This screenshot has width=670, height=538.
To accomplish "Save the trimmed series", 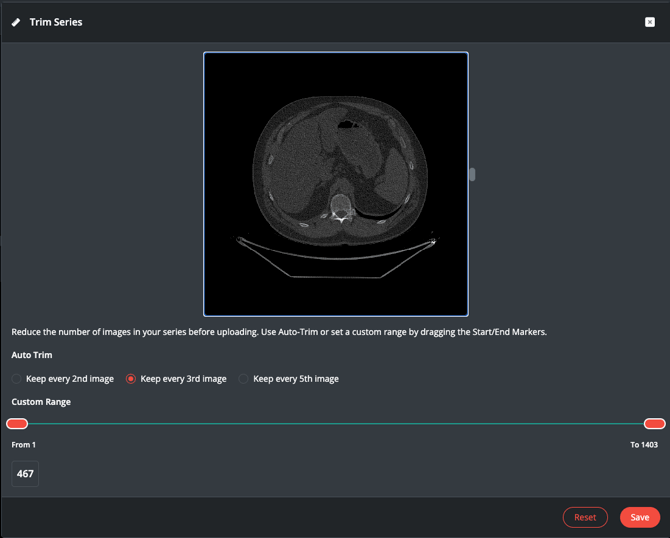I will [x=639, y=517].
